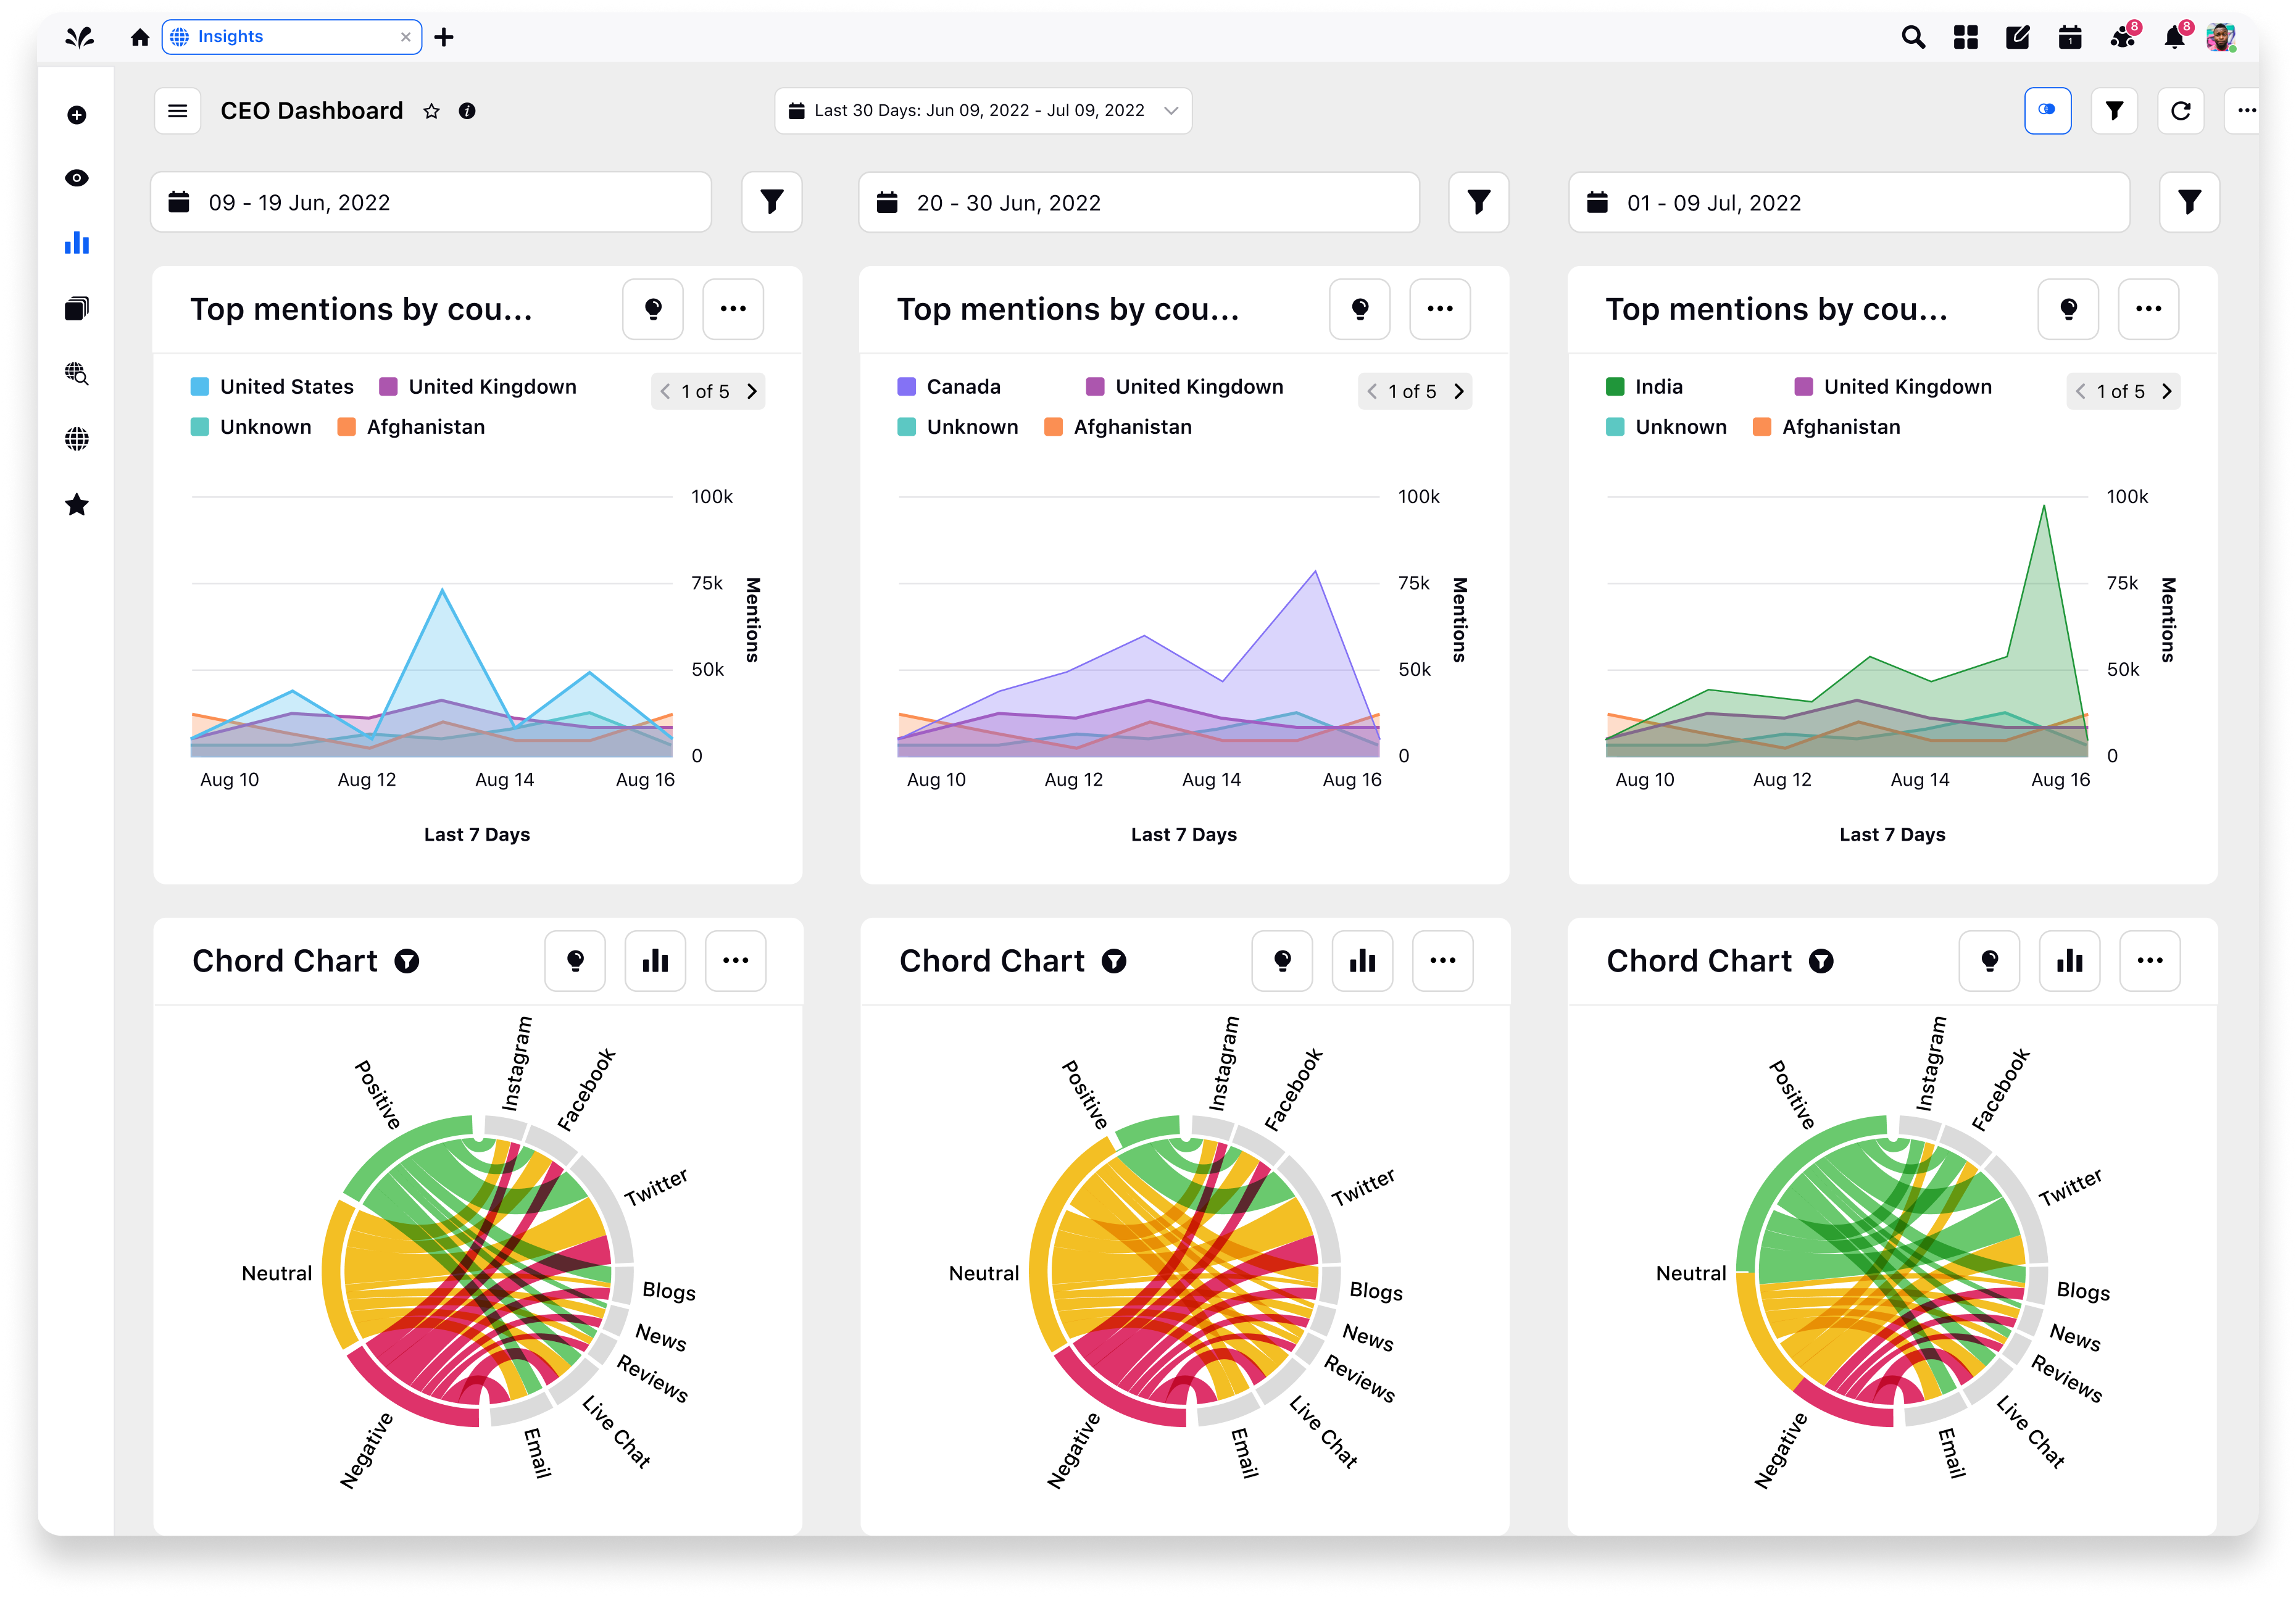2296x1598 pixels.
Task: Open the three-dot menu on India mentions widget
Action: (x=2148, y=309)
